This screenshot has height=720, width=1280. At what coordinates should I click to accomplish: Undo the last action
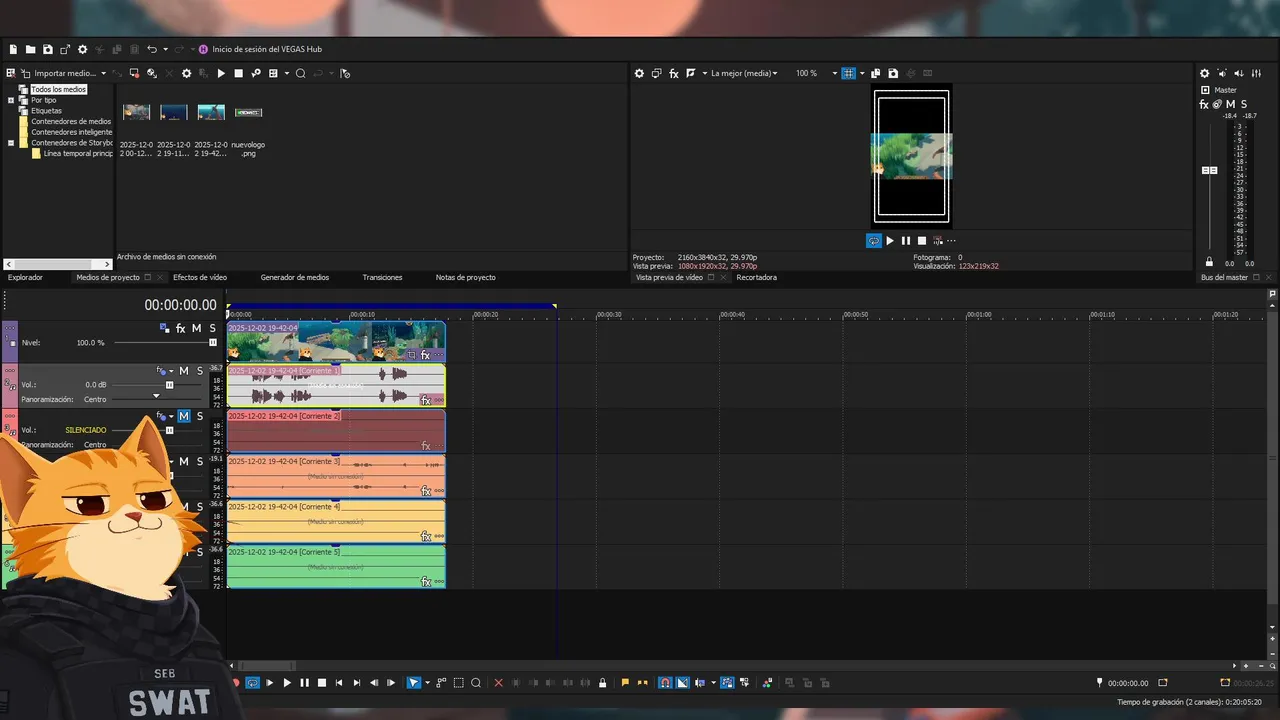tap(152, 49)
